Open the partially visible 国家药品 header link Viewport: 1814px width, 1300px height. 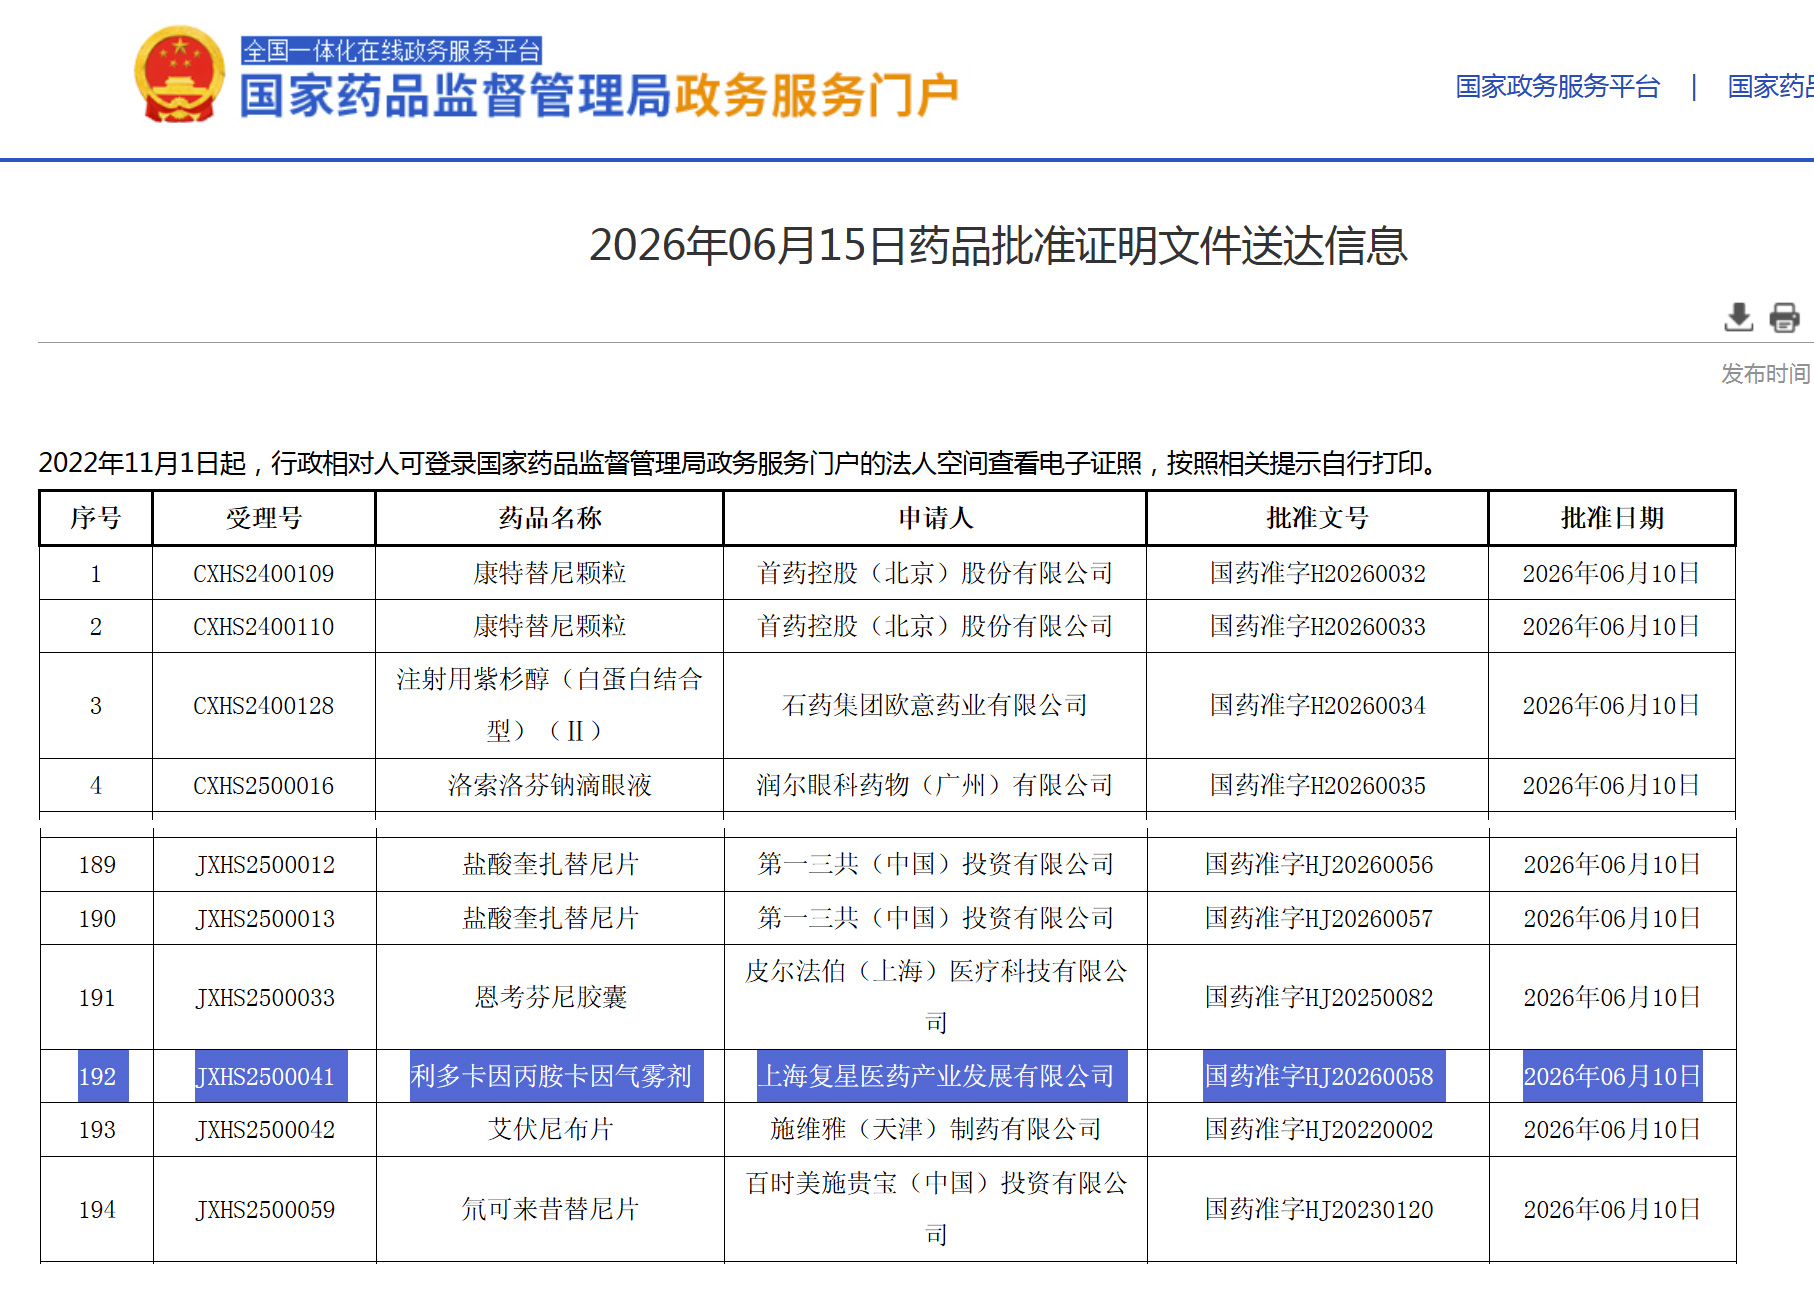click(1770, 87)
